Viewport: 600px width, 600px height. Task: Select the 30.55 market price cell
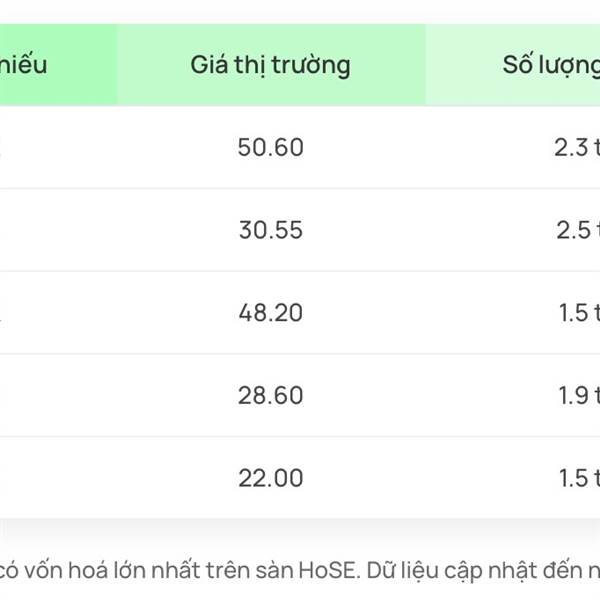point(271,230)
